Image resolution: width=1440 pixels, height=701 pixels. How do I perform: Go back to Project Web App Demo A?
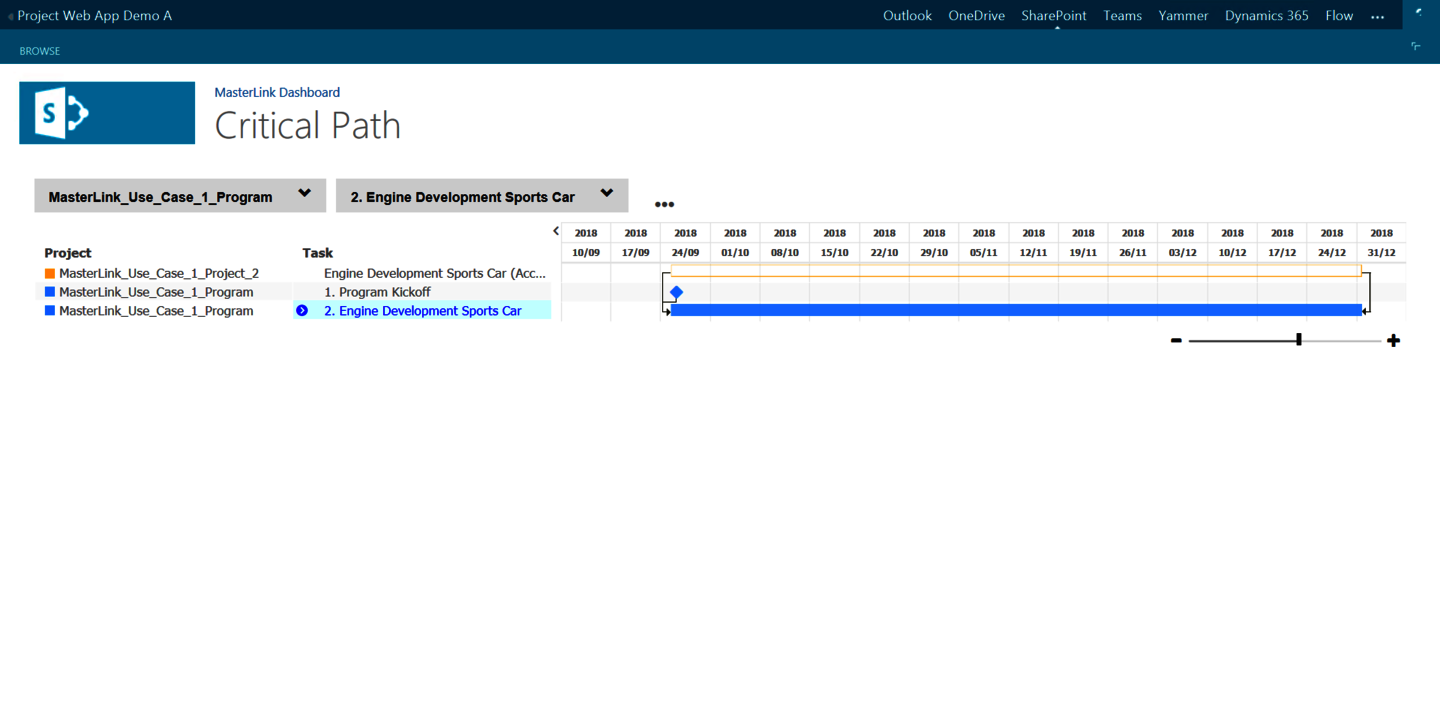[x=94, y=16]
